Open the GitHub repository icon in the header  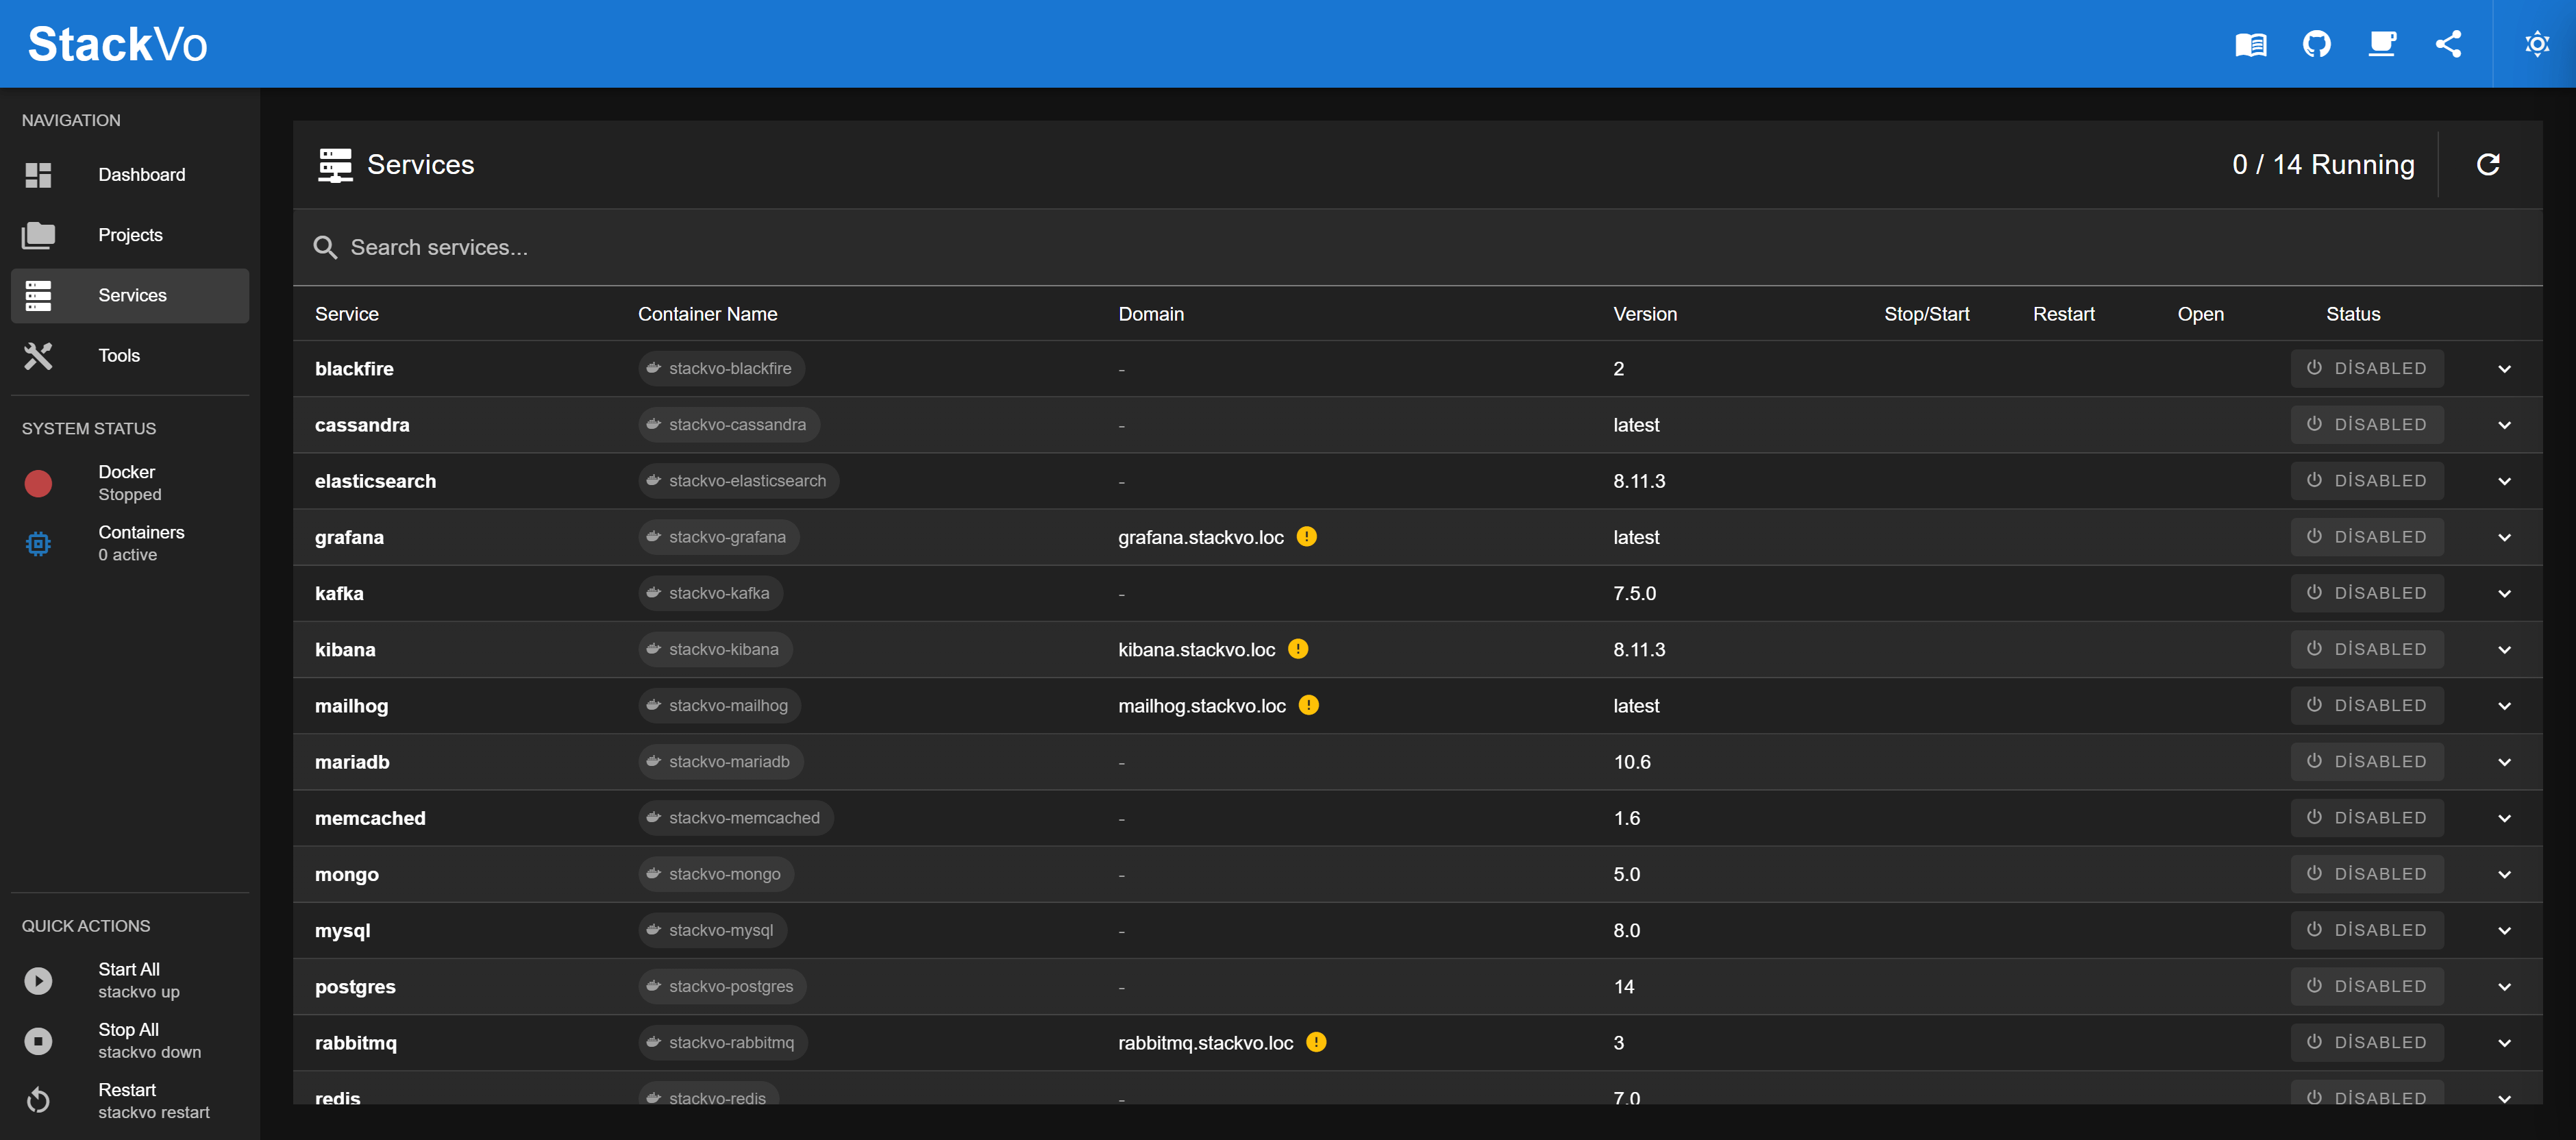coord(2317,43)
